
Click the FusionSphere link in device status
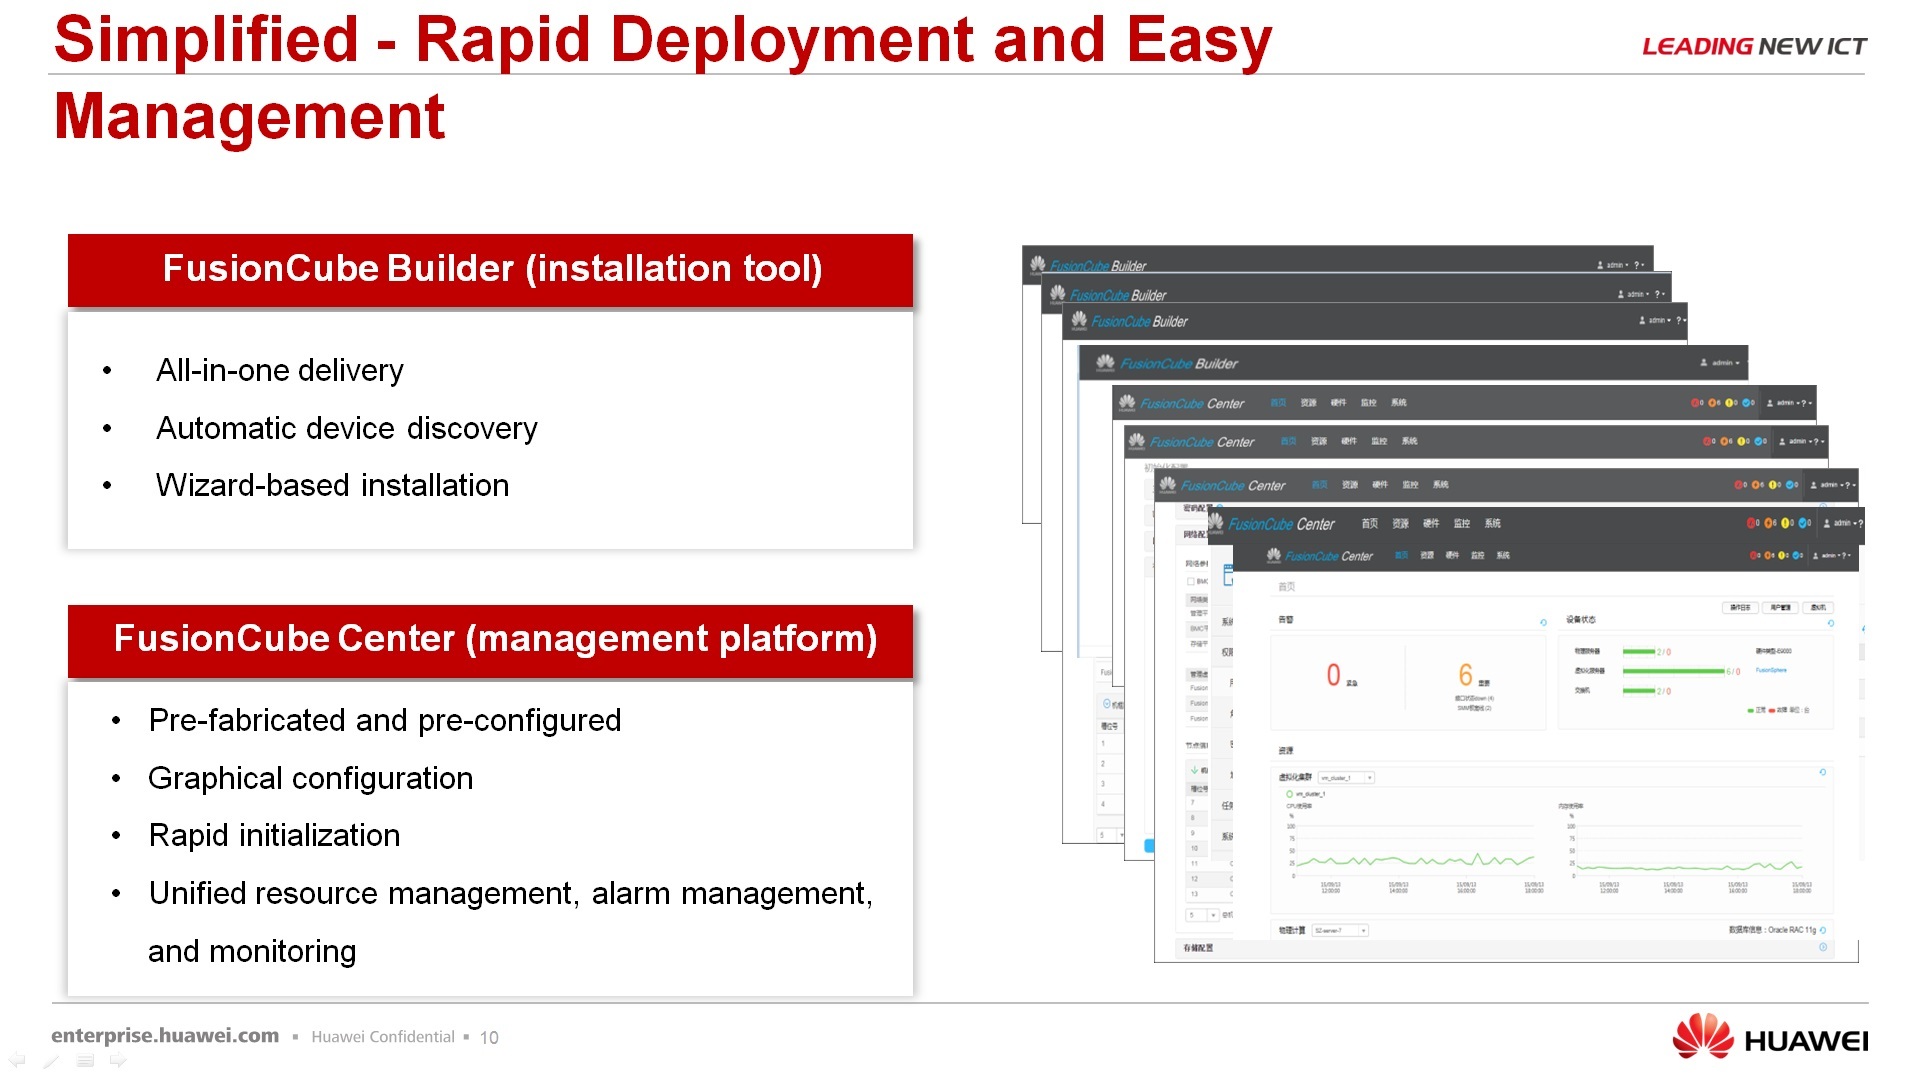(1770, 670)
